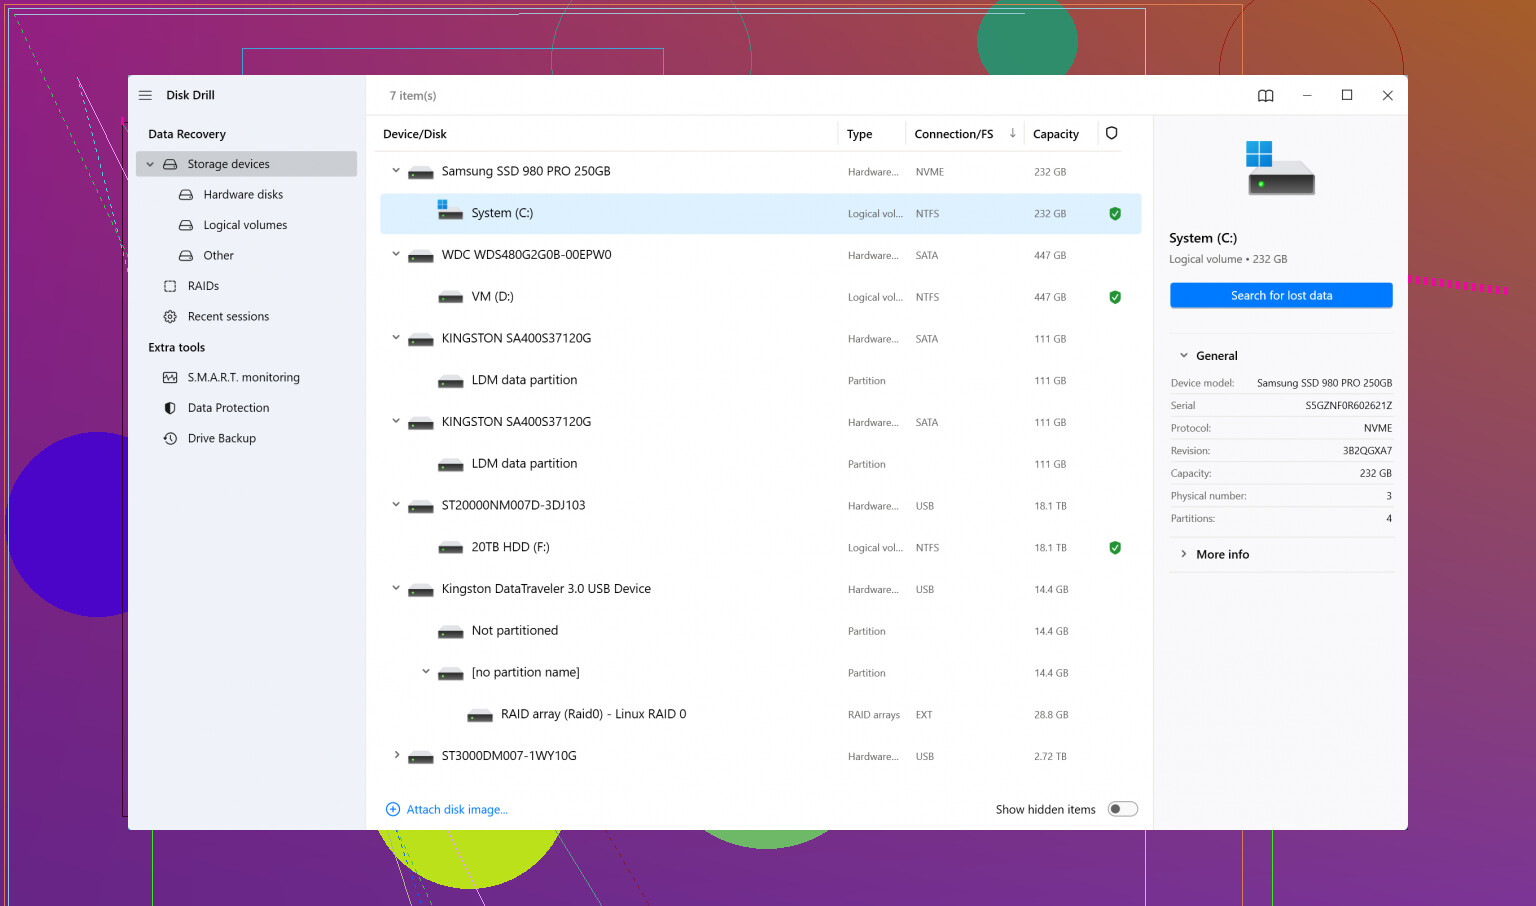Select Logical volumes in sidebar
This screenshot has width=1536, height=906.
(x=245, y=225)
